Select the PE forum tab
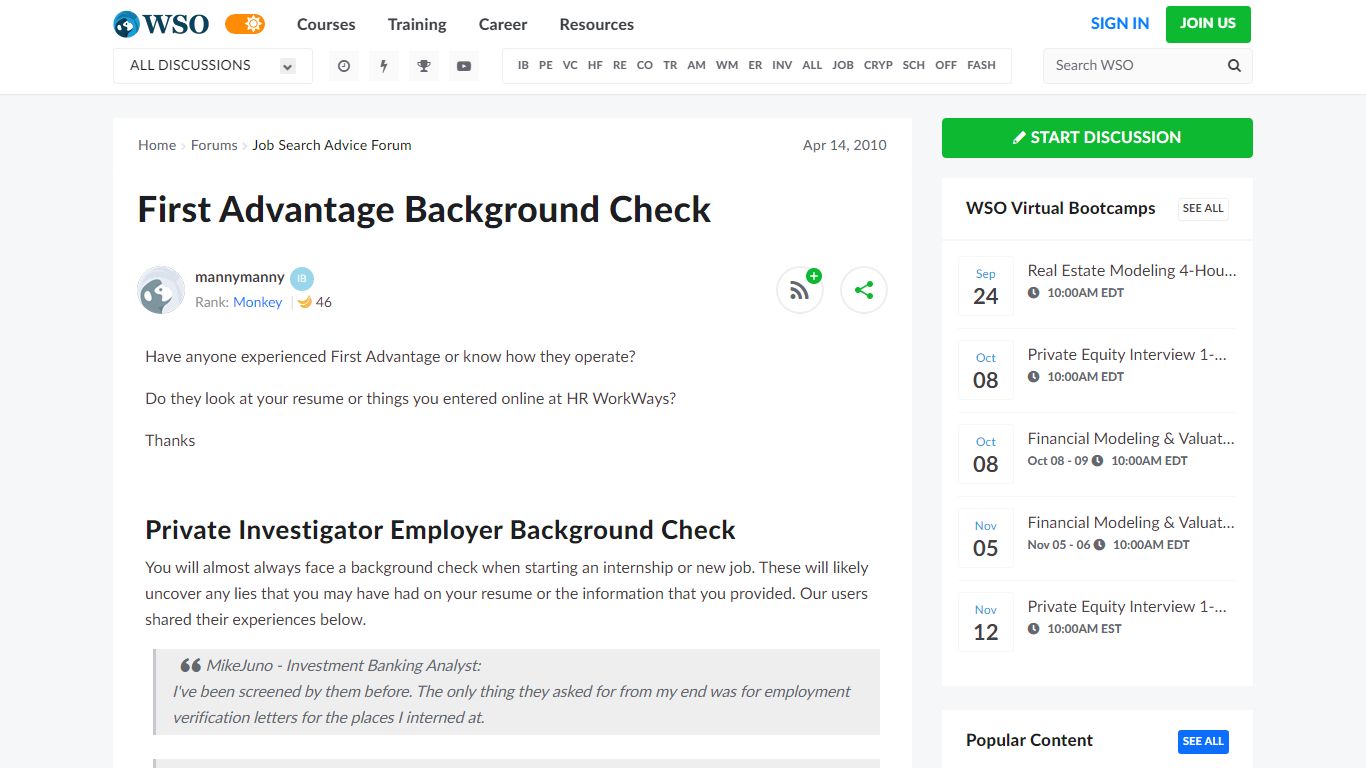The height and width of the screenshot is (768, 1366). click(x=546, y=65)
